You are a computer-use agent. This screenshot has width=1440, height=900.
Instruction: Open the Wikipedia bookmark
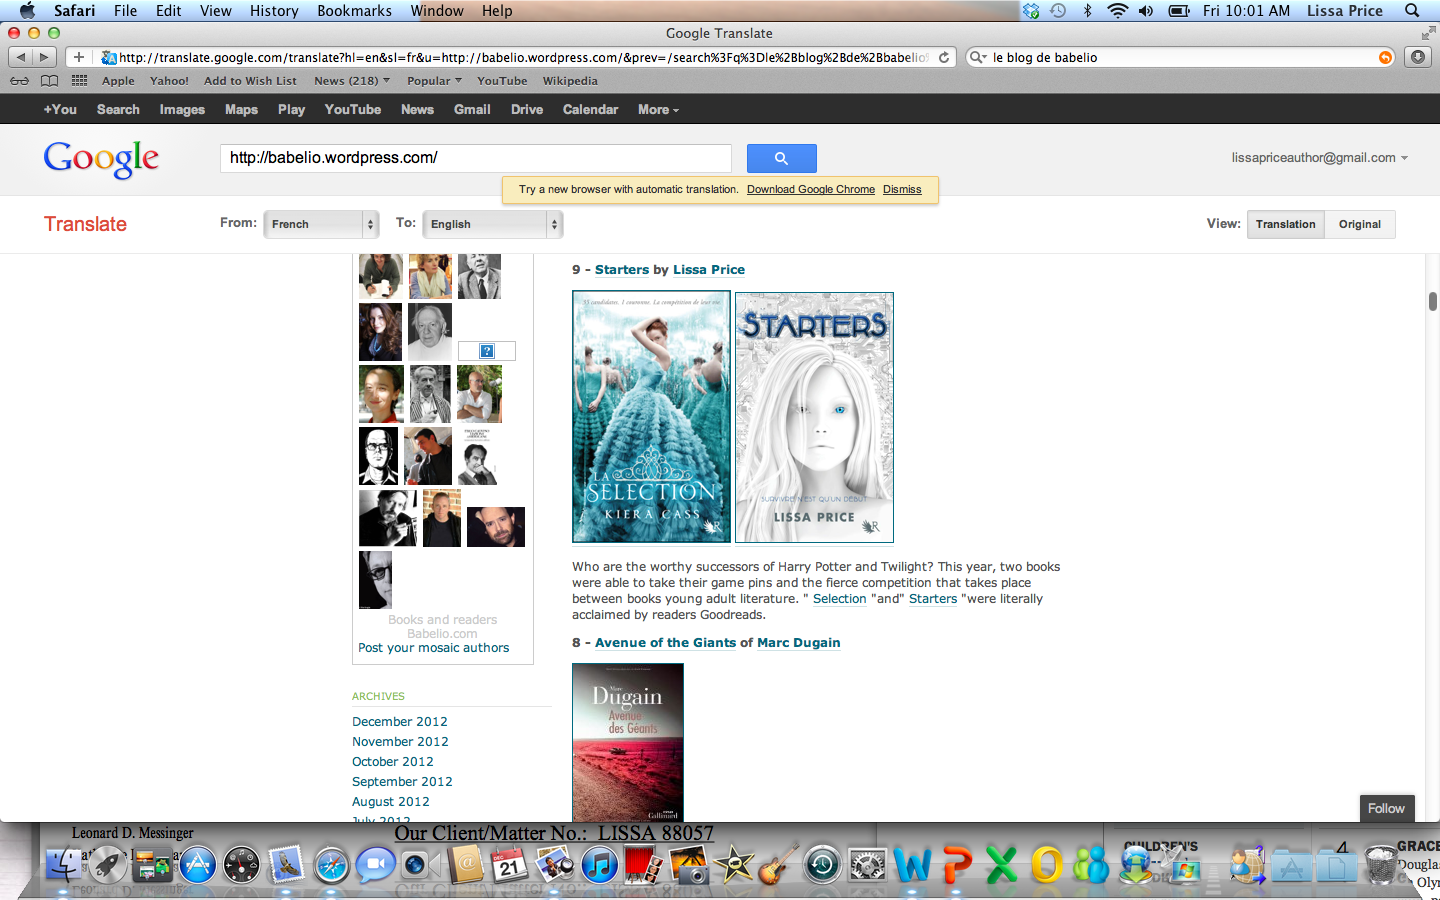point(570,81)
